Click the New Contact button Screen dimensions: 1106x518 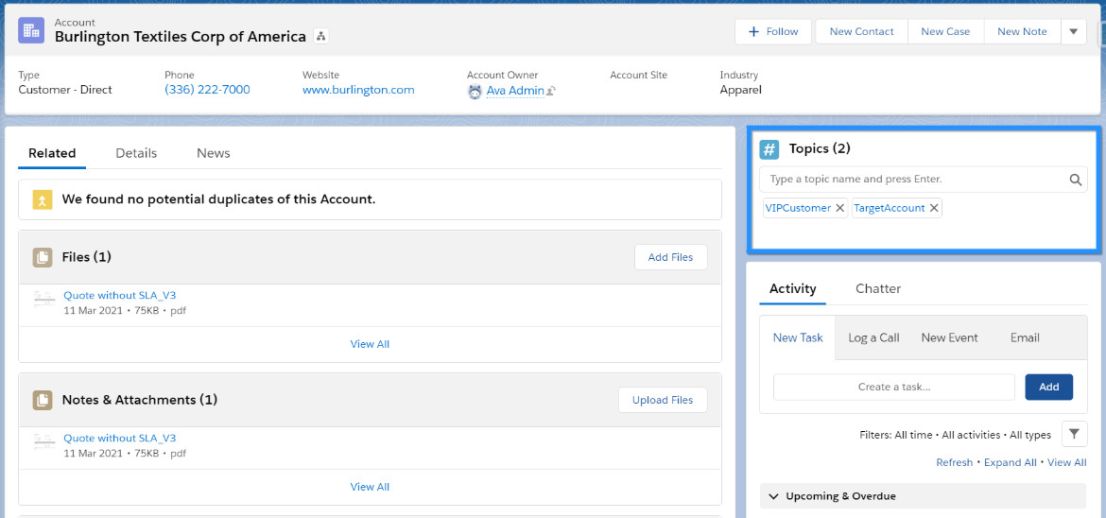pyautogui.click(x=861, y=32)
